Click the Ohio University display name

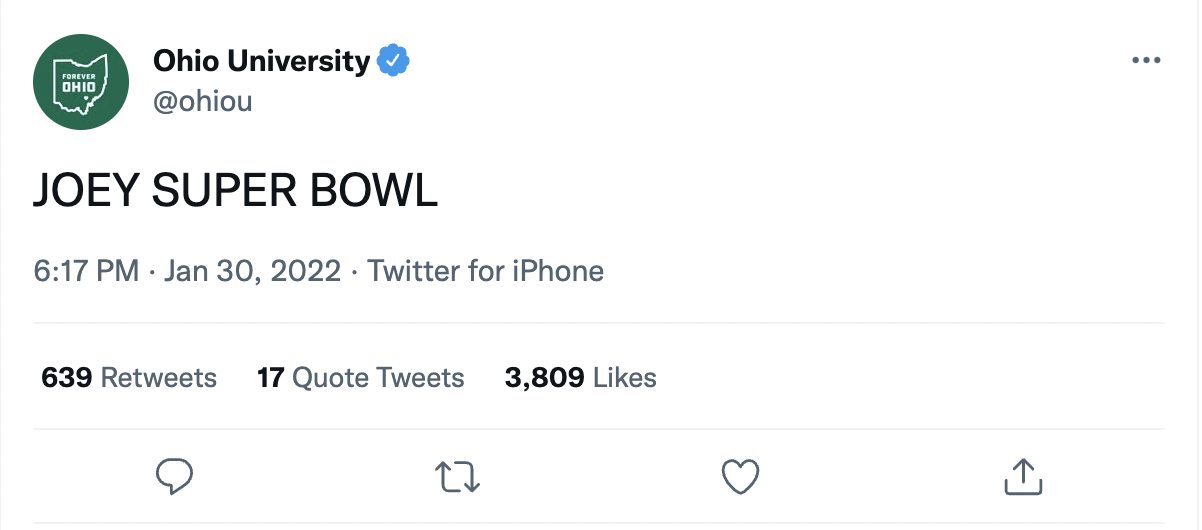click(x=261, y=61)
